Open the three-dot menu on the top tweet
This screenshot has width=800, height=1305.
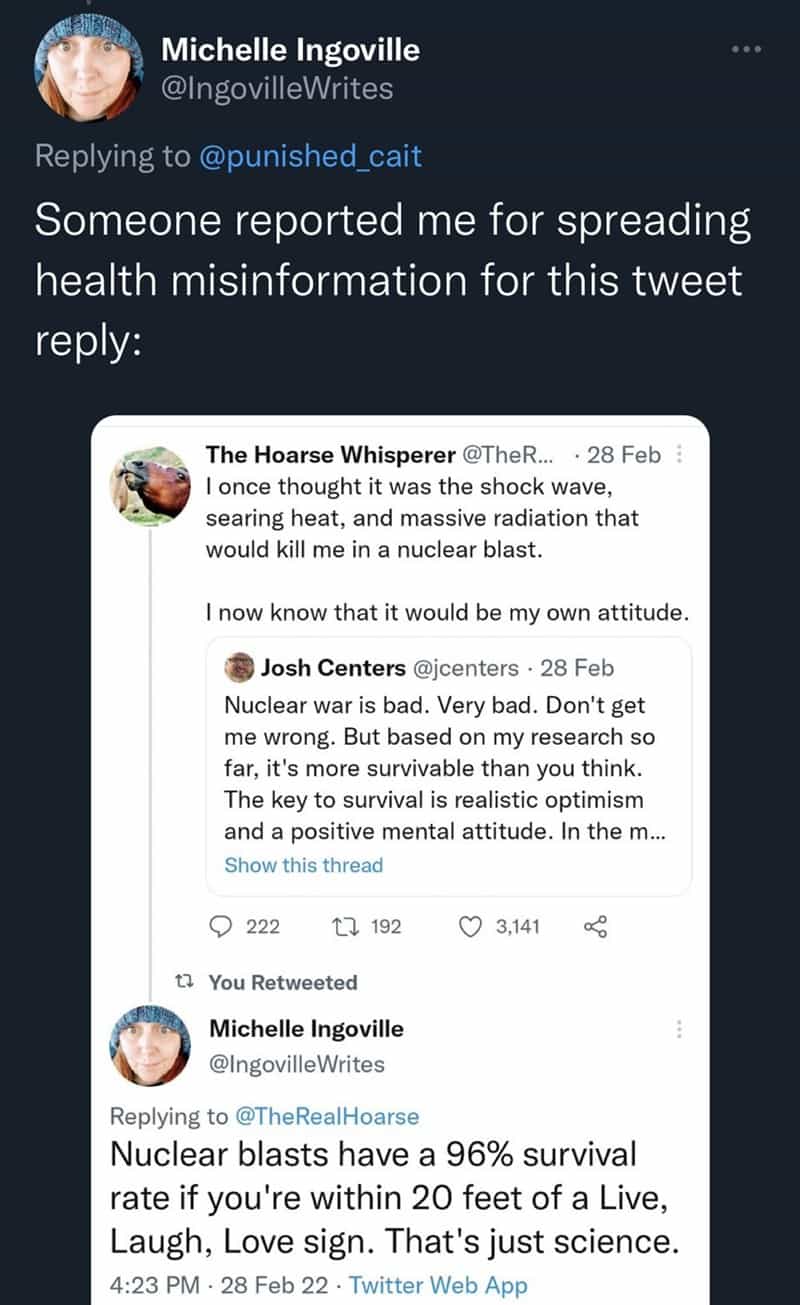[745, 48]
